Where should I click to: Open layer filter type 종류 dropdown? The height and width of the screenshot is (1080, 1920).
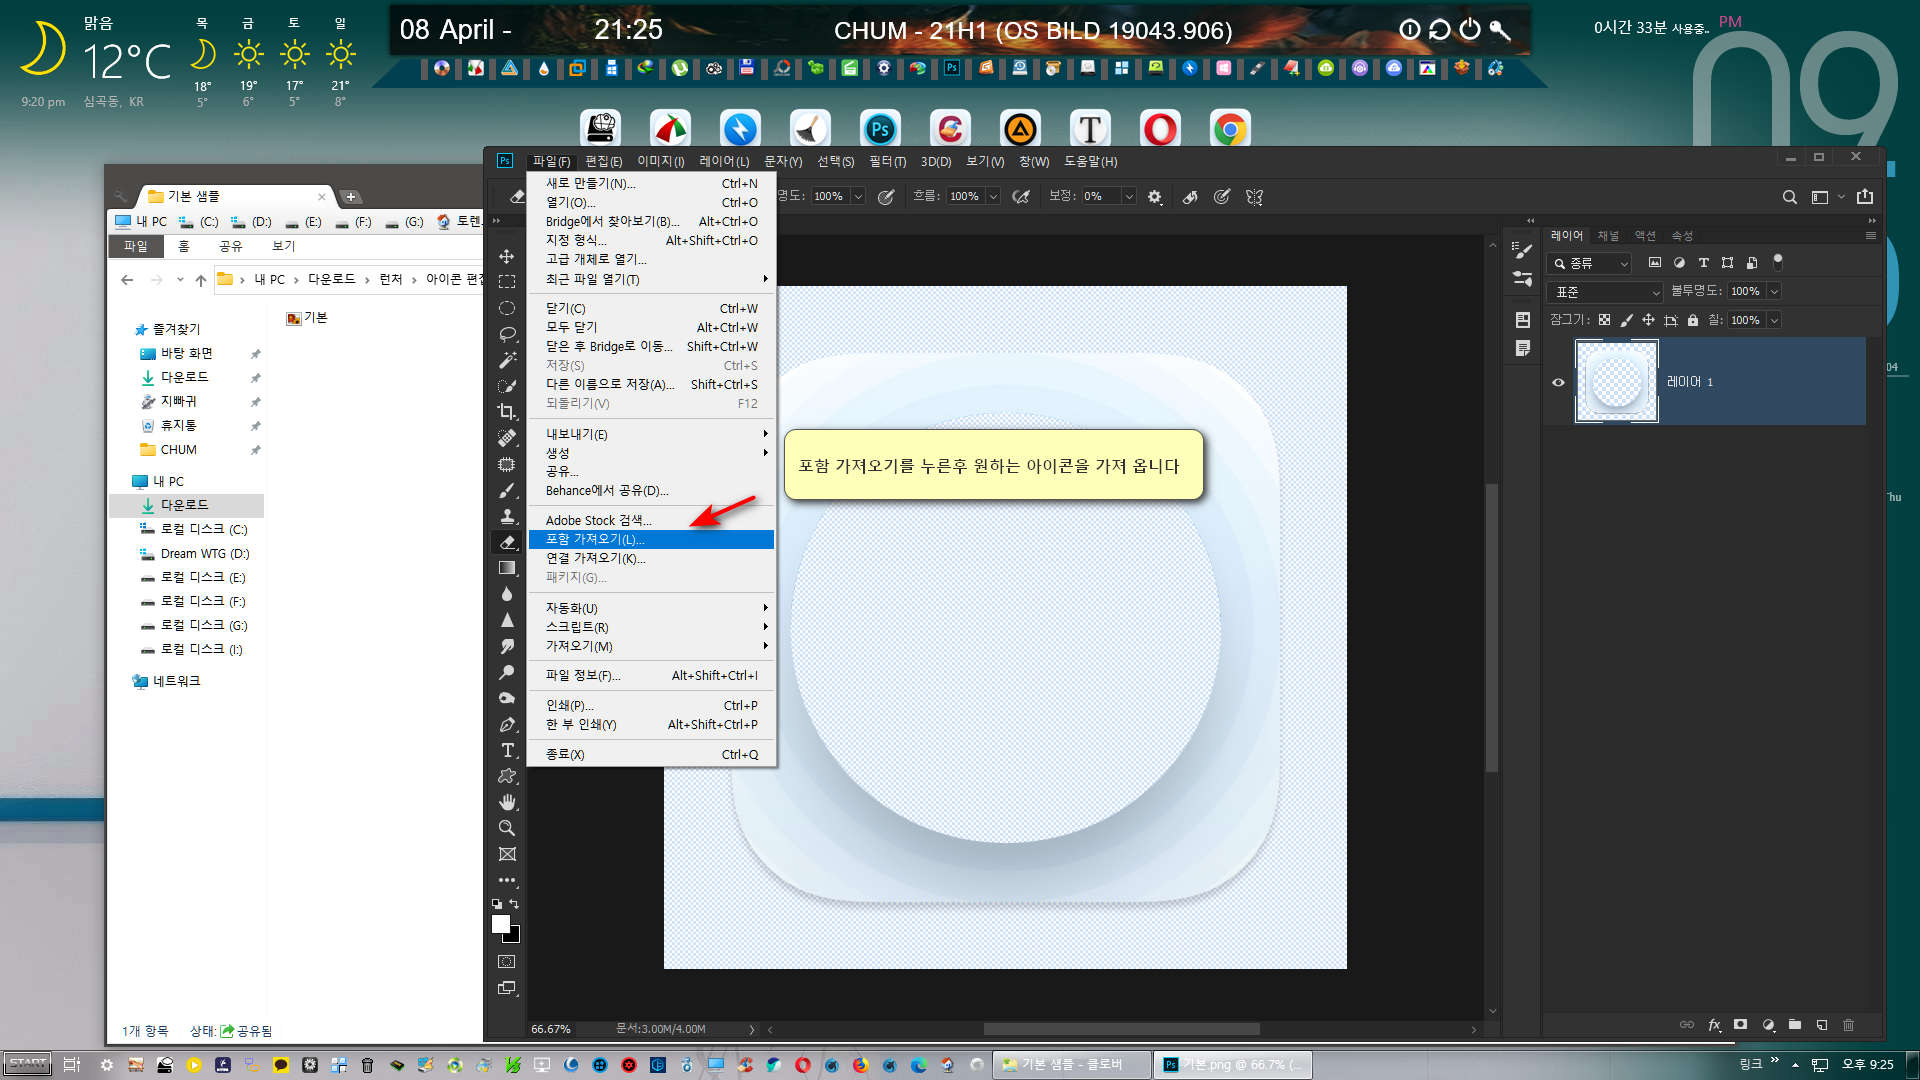pos(1589,263)
